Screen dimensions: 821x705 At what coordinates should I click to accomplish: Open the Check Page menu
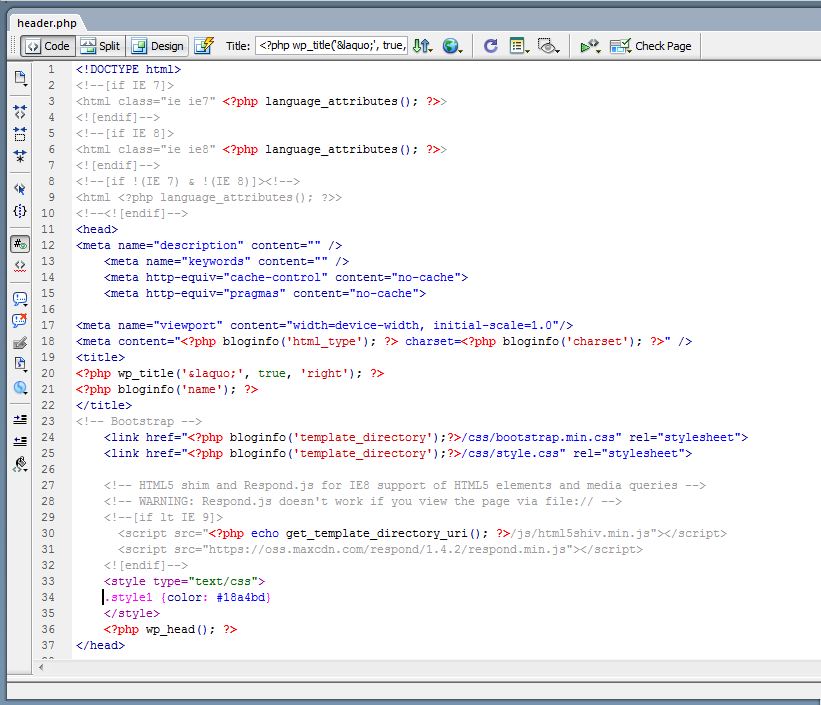(651, 46)
